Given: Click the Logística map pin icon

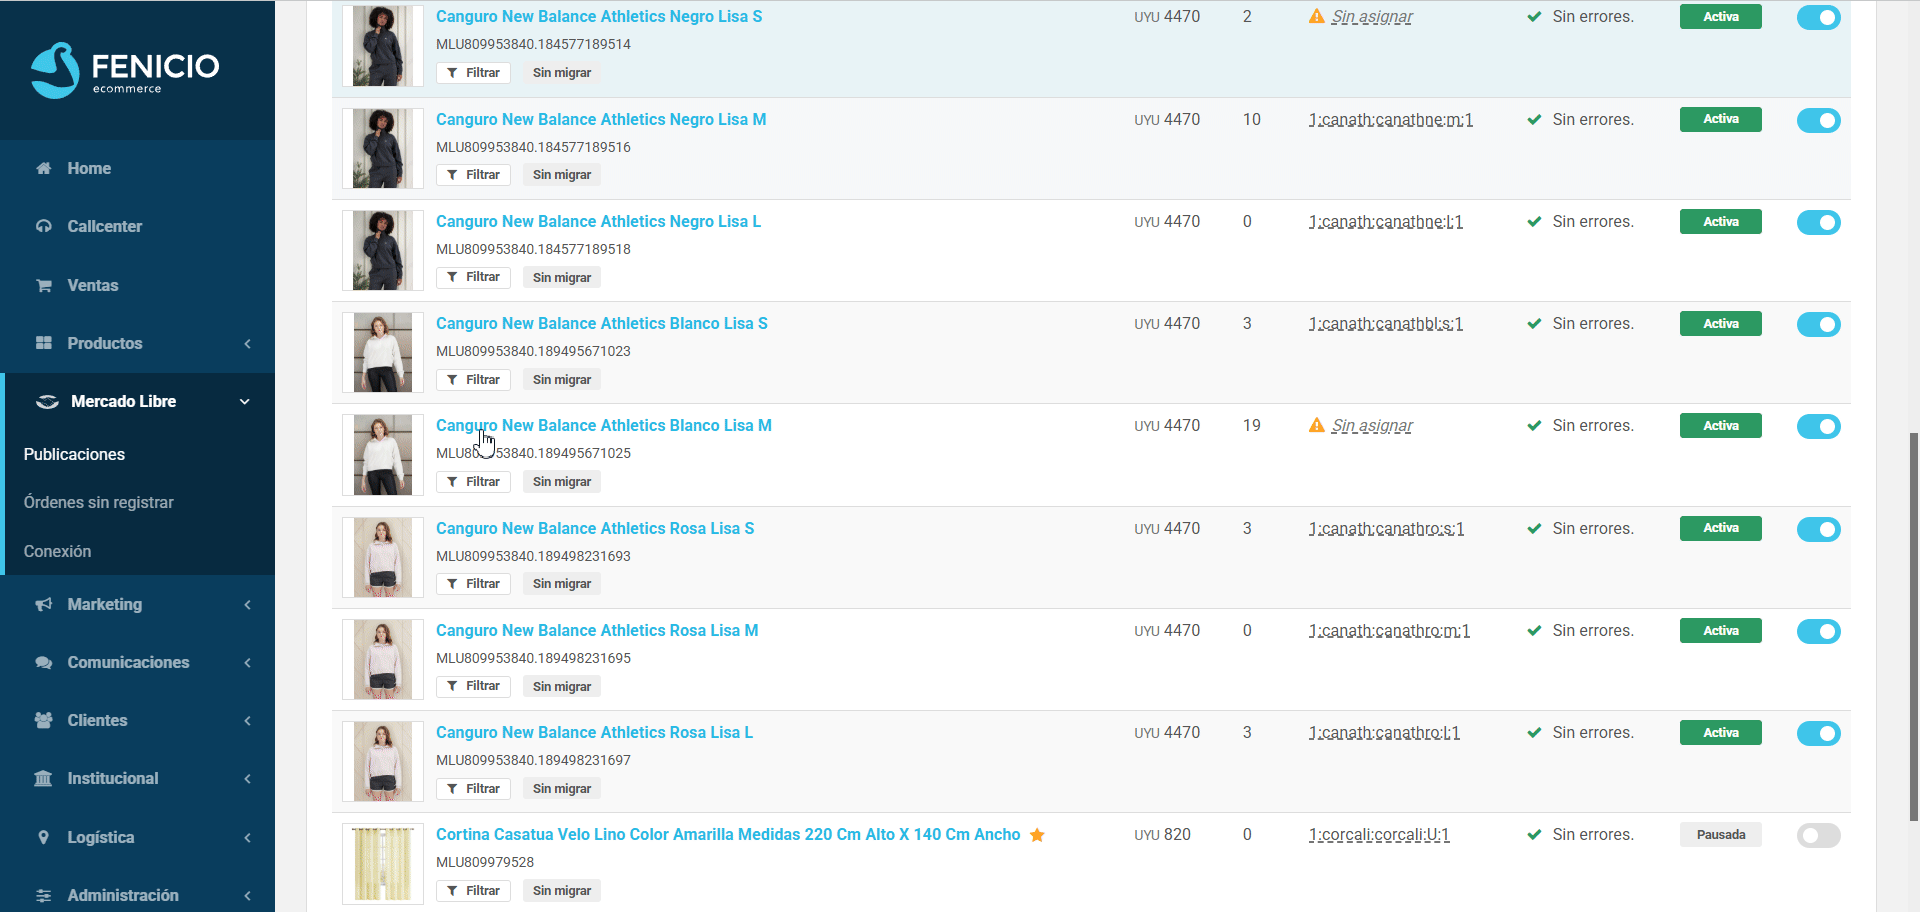Looking at the screenshot, I should [44, 837].
